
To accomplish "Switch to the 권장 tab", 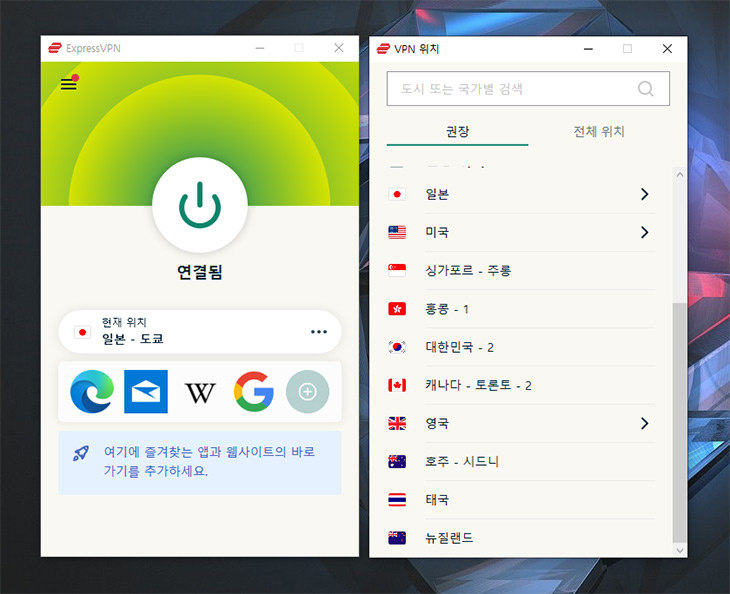I will 457,132.
